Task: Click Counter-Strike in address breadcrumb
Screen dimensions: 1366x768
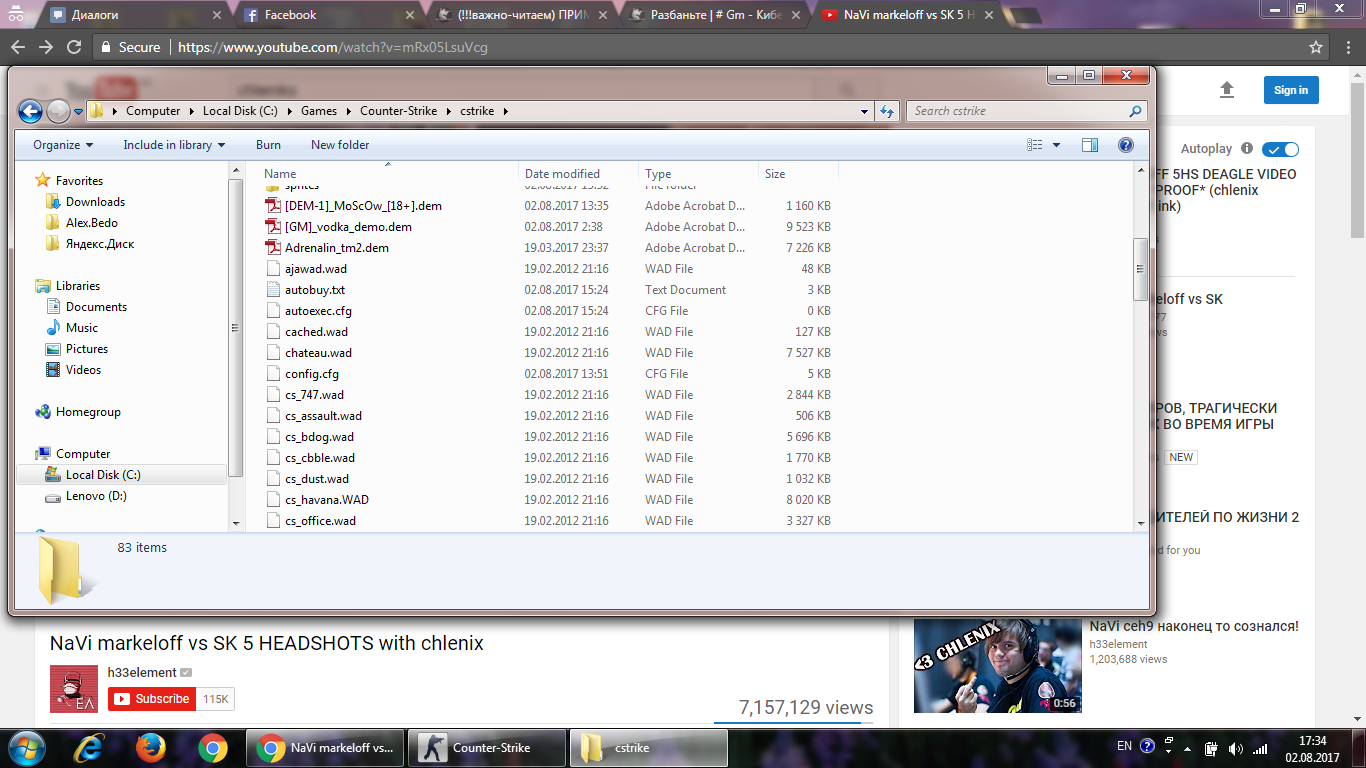Action: tap(399, 111)
